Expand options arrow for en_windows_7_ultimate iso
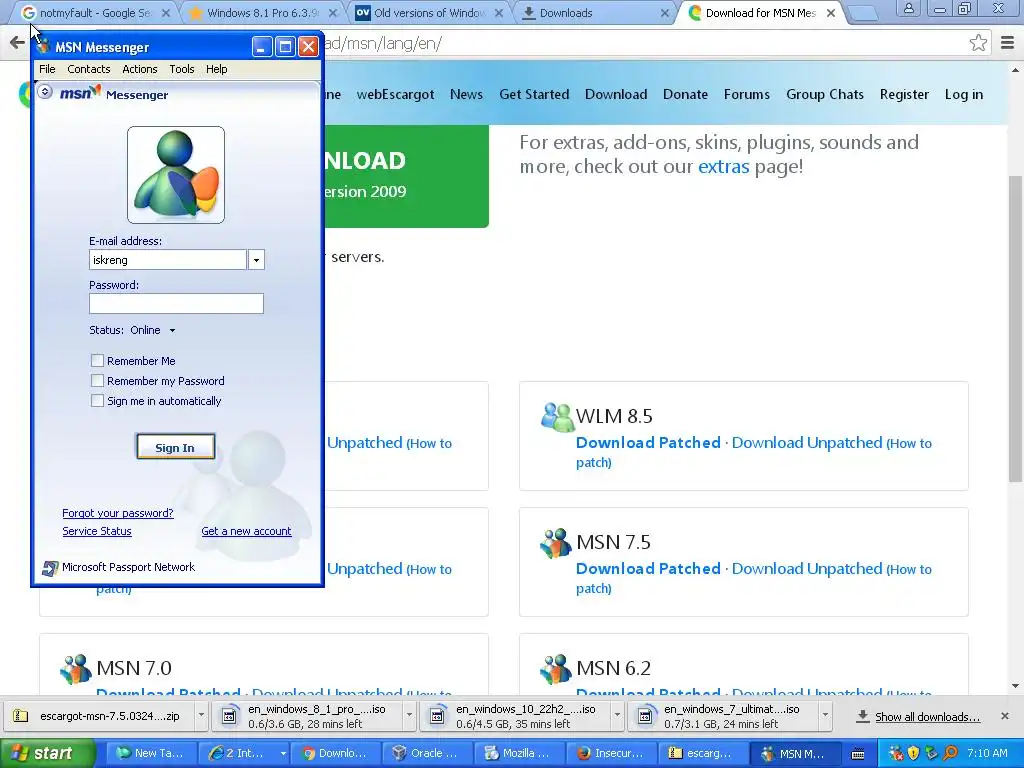 pos(825,716)
